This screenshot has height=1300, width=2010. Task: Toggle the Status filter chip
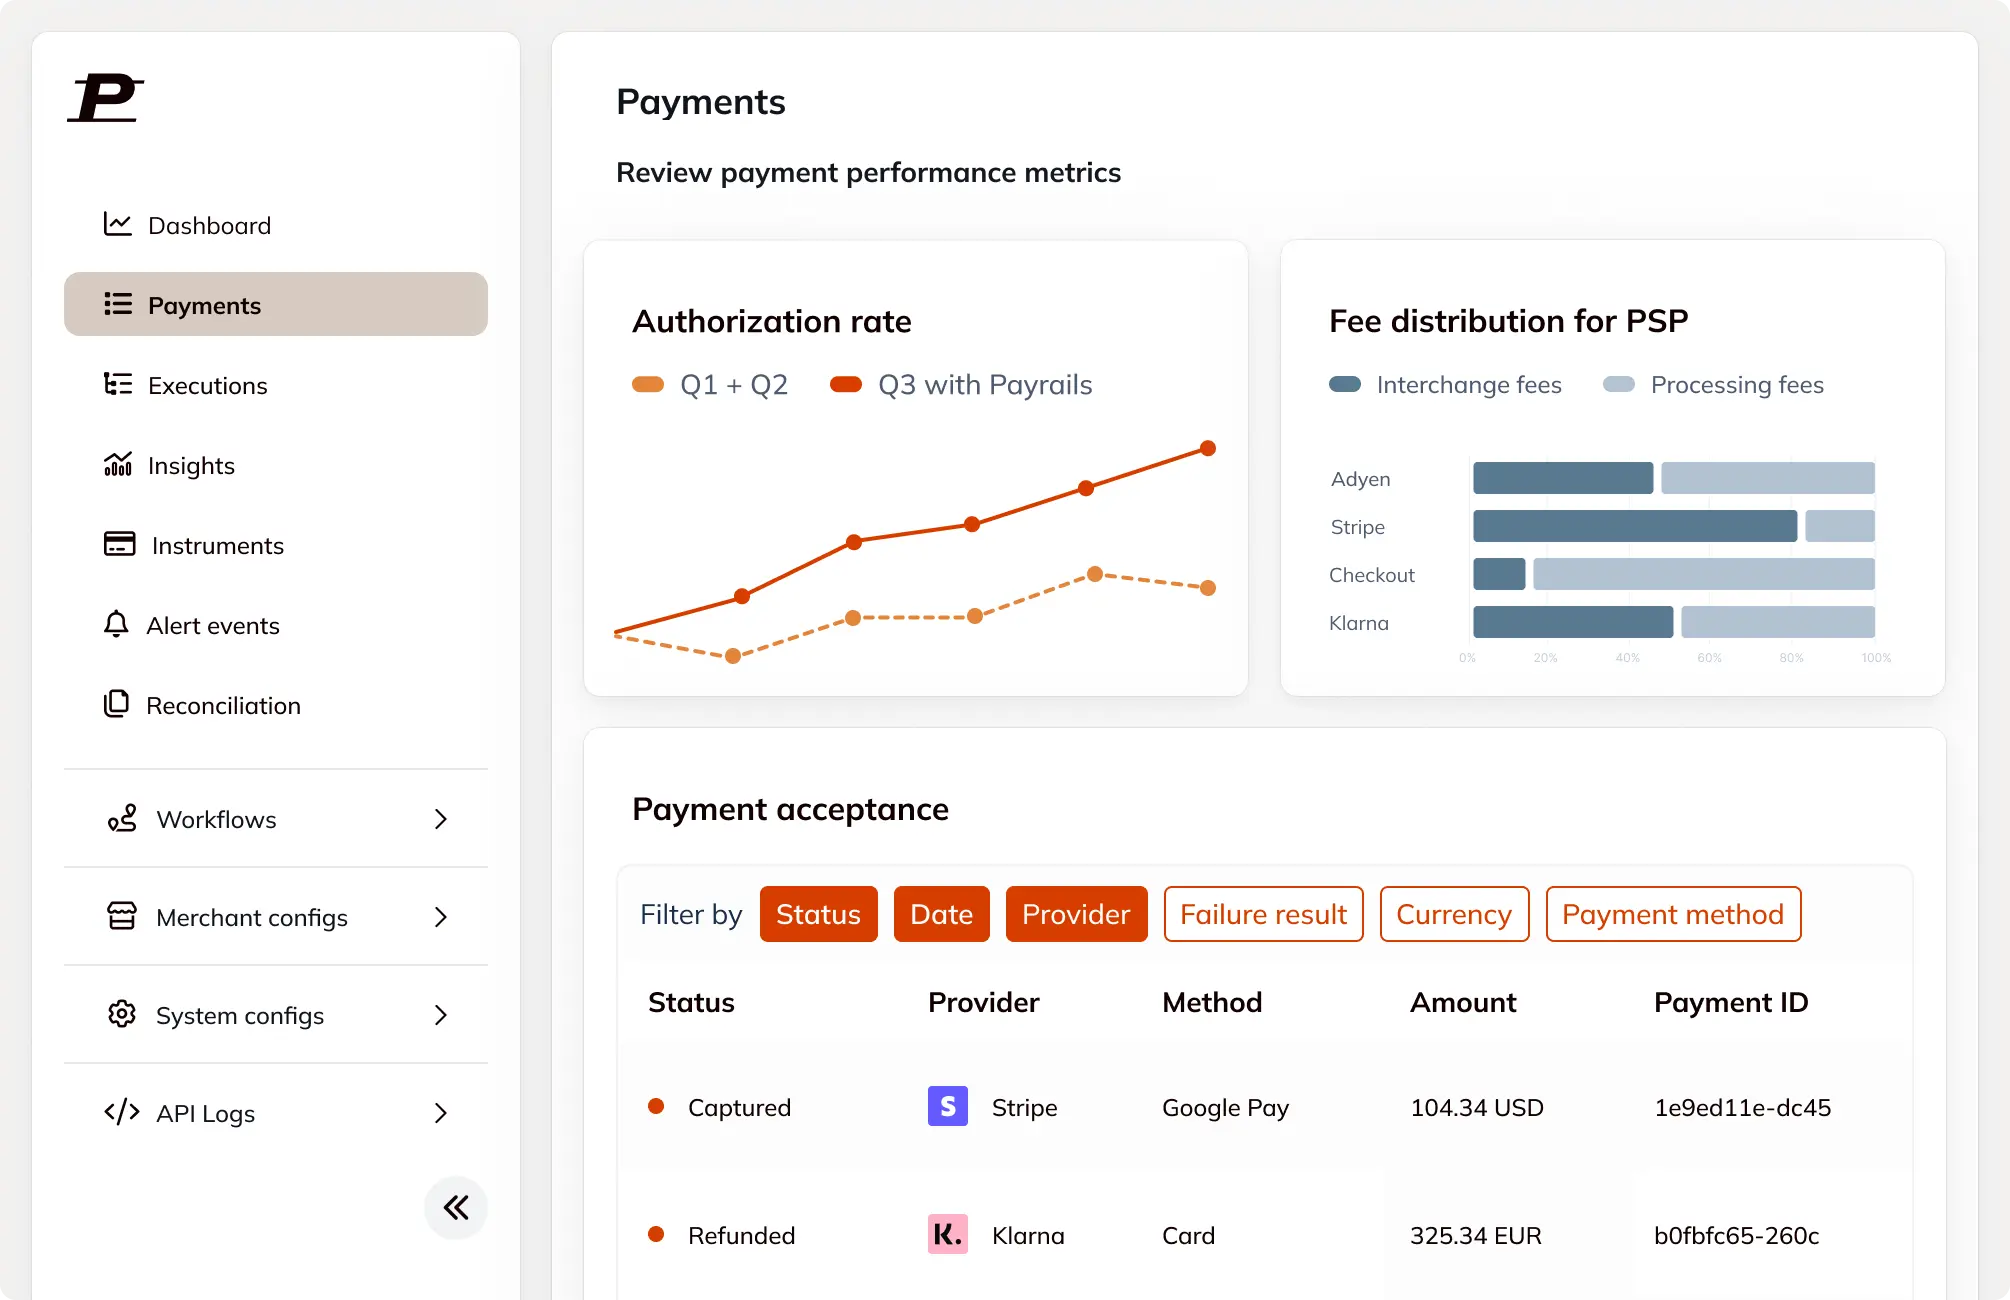tap(818, 914)
